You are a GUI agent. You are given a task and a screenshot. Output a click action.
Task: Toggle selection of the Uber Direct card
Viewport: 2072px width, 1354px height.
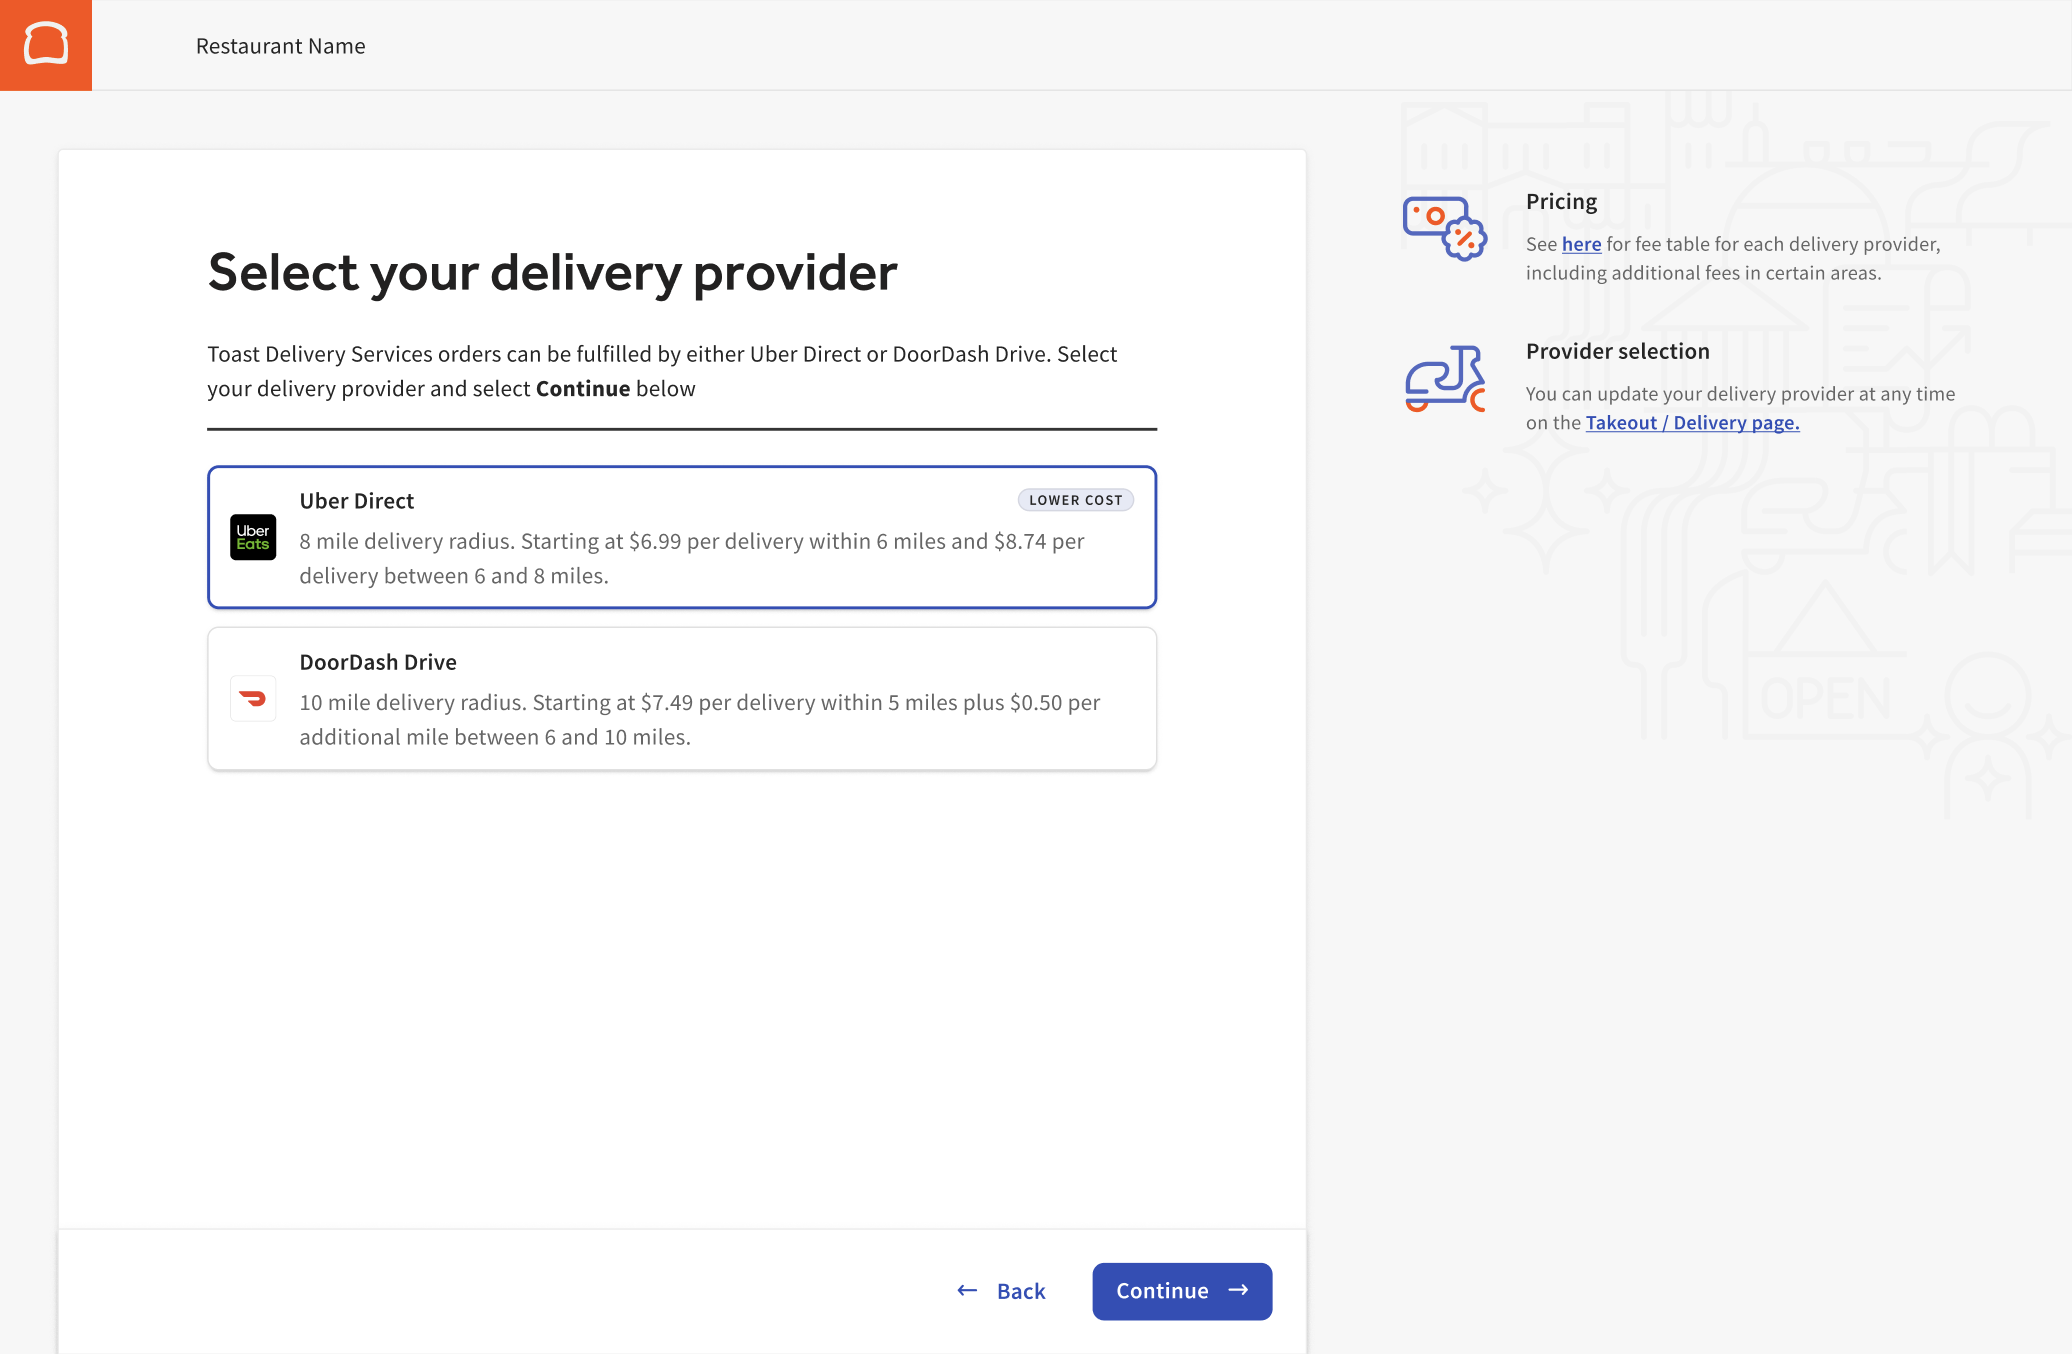pyautogui.click(x=681, y=537)
